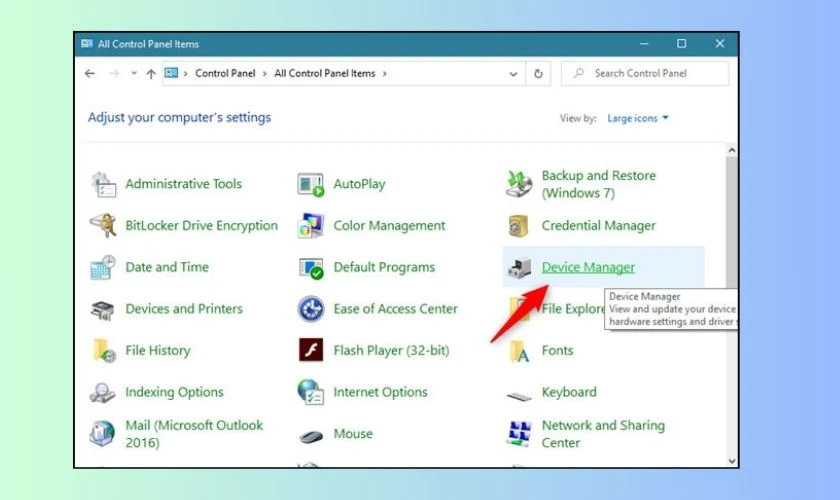Click the Keyboard icon
This screenshot has height=500, width=840.
coord(519,396)
